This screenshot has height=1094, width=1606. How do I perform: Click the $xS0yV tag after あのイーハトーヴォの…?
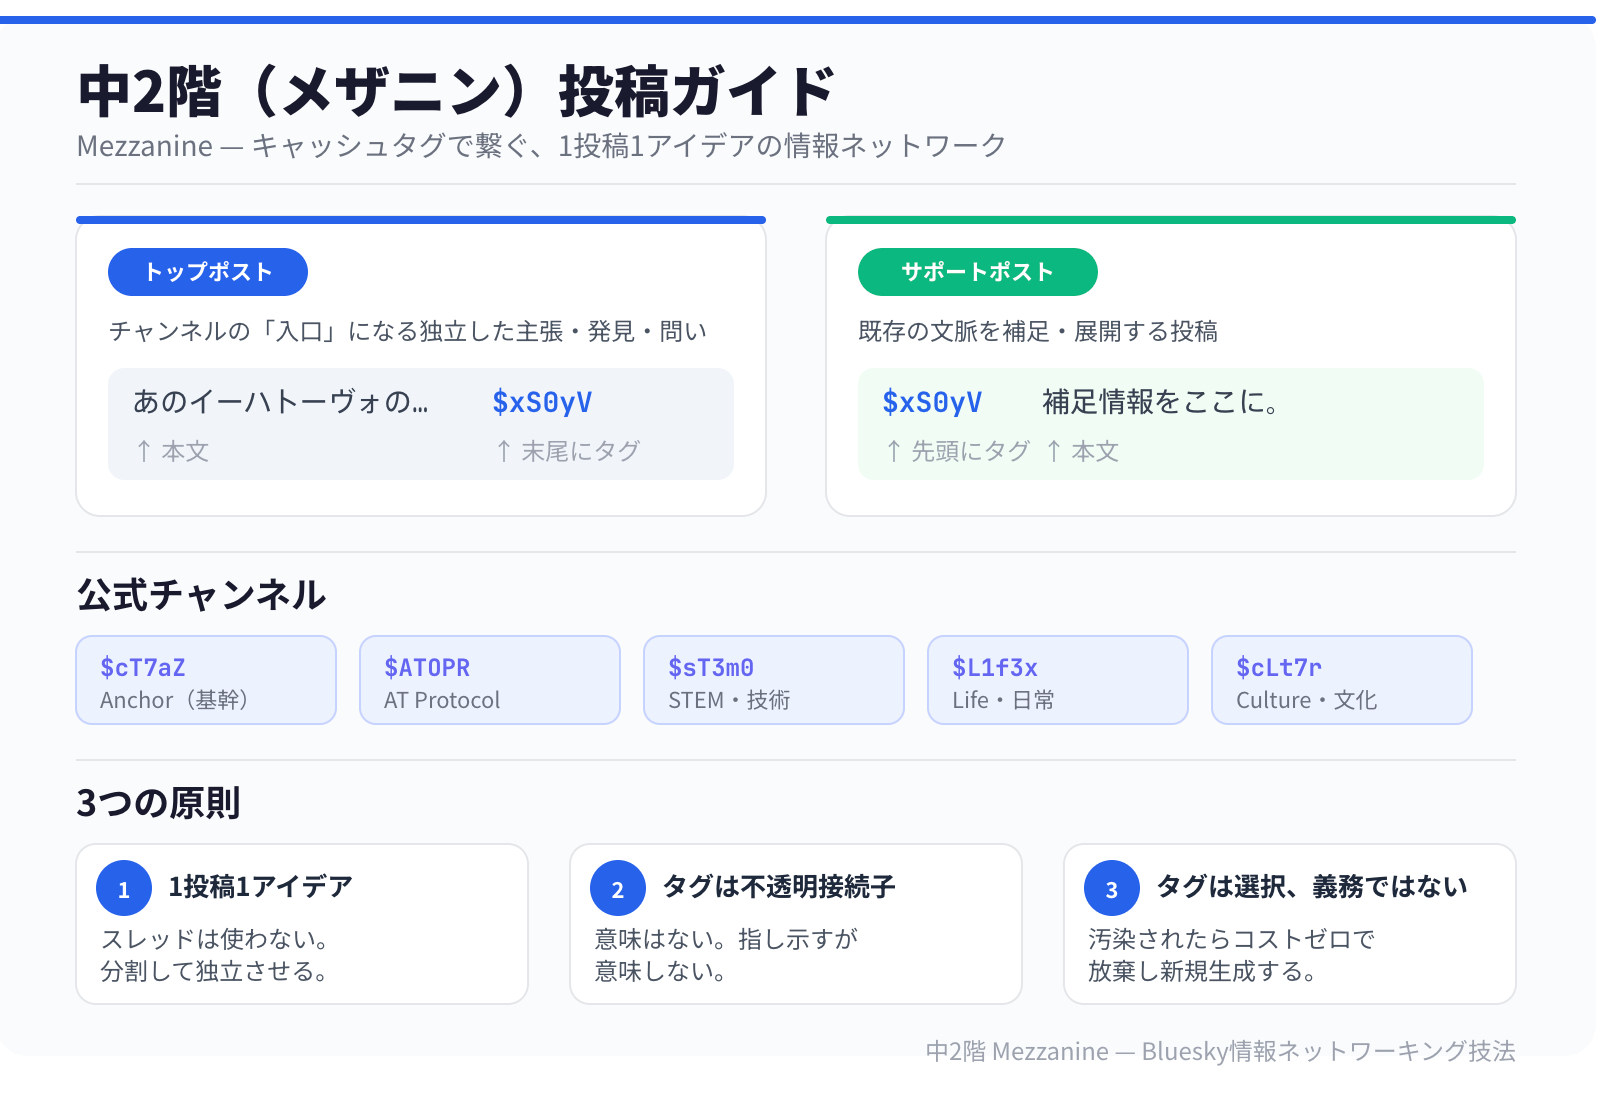tap(542, 402)
